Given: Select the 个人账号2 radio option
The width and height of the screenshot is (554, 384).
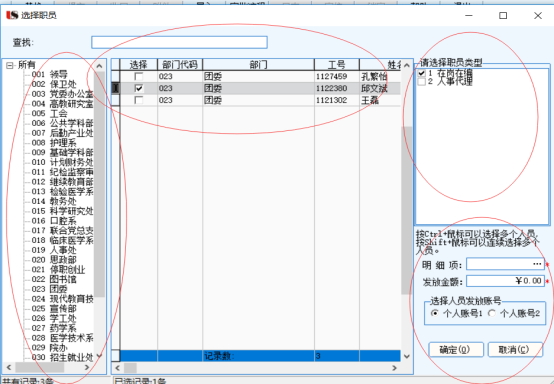Looking at the screenshot, I should (492, 313).
